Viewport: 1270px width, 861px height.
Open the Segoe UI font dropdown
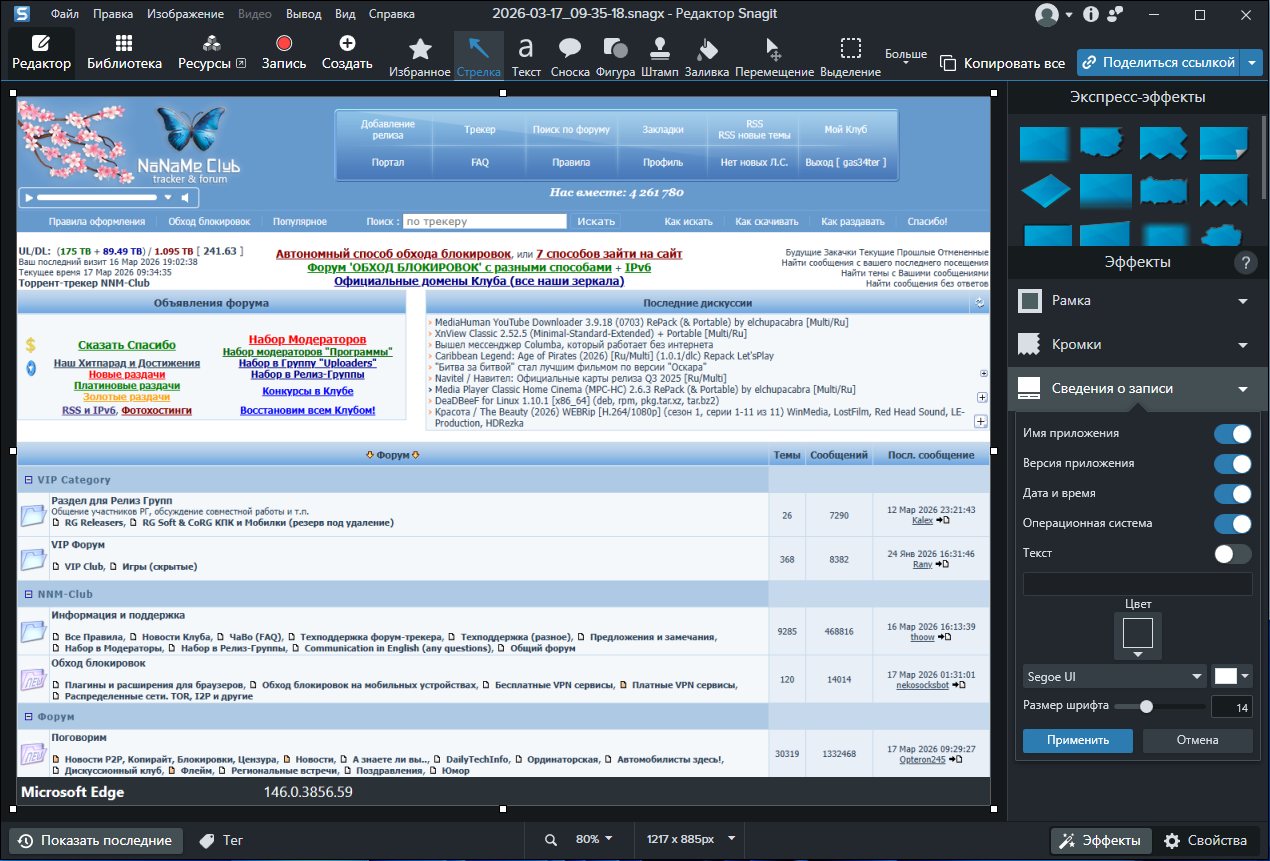click(x=1114, y=677)
